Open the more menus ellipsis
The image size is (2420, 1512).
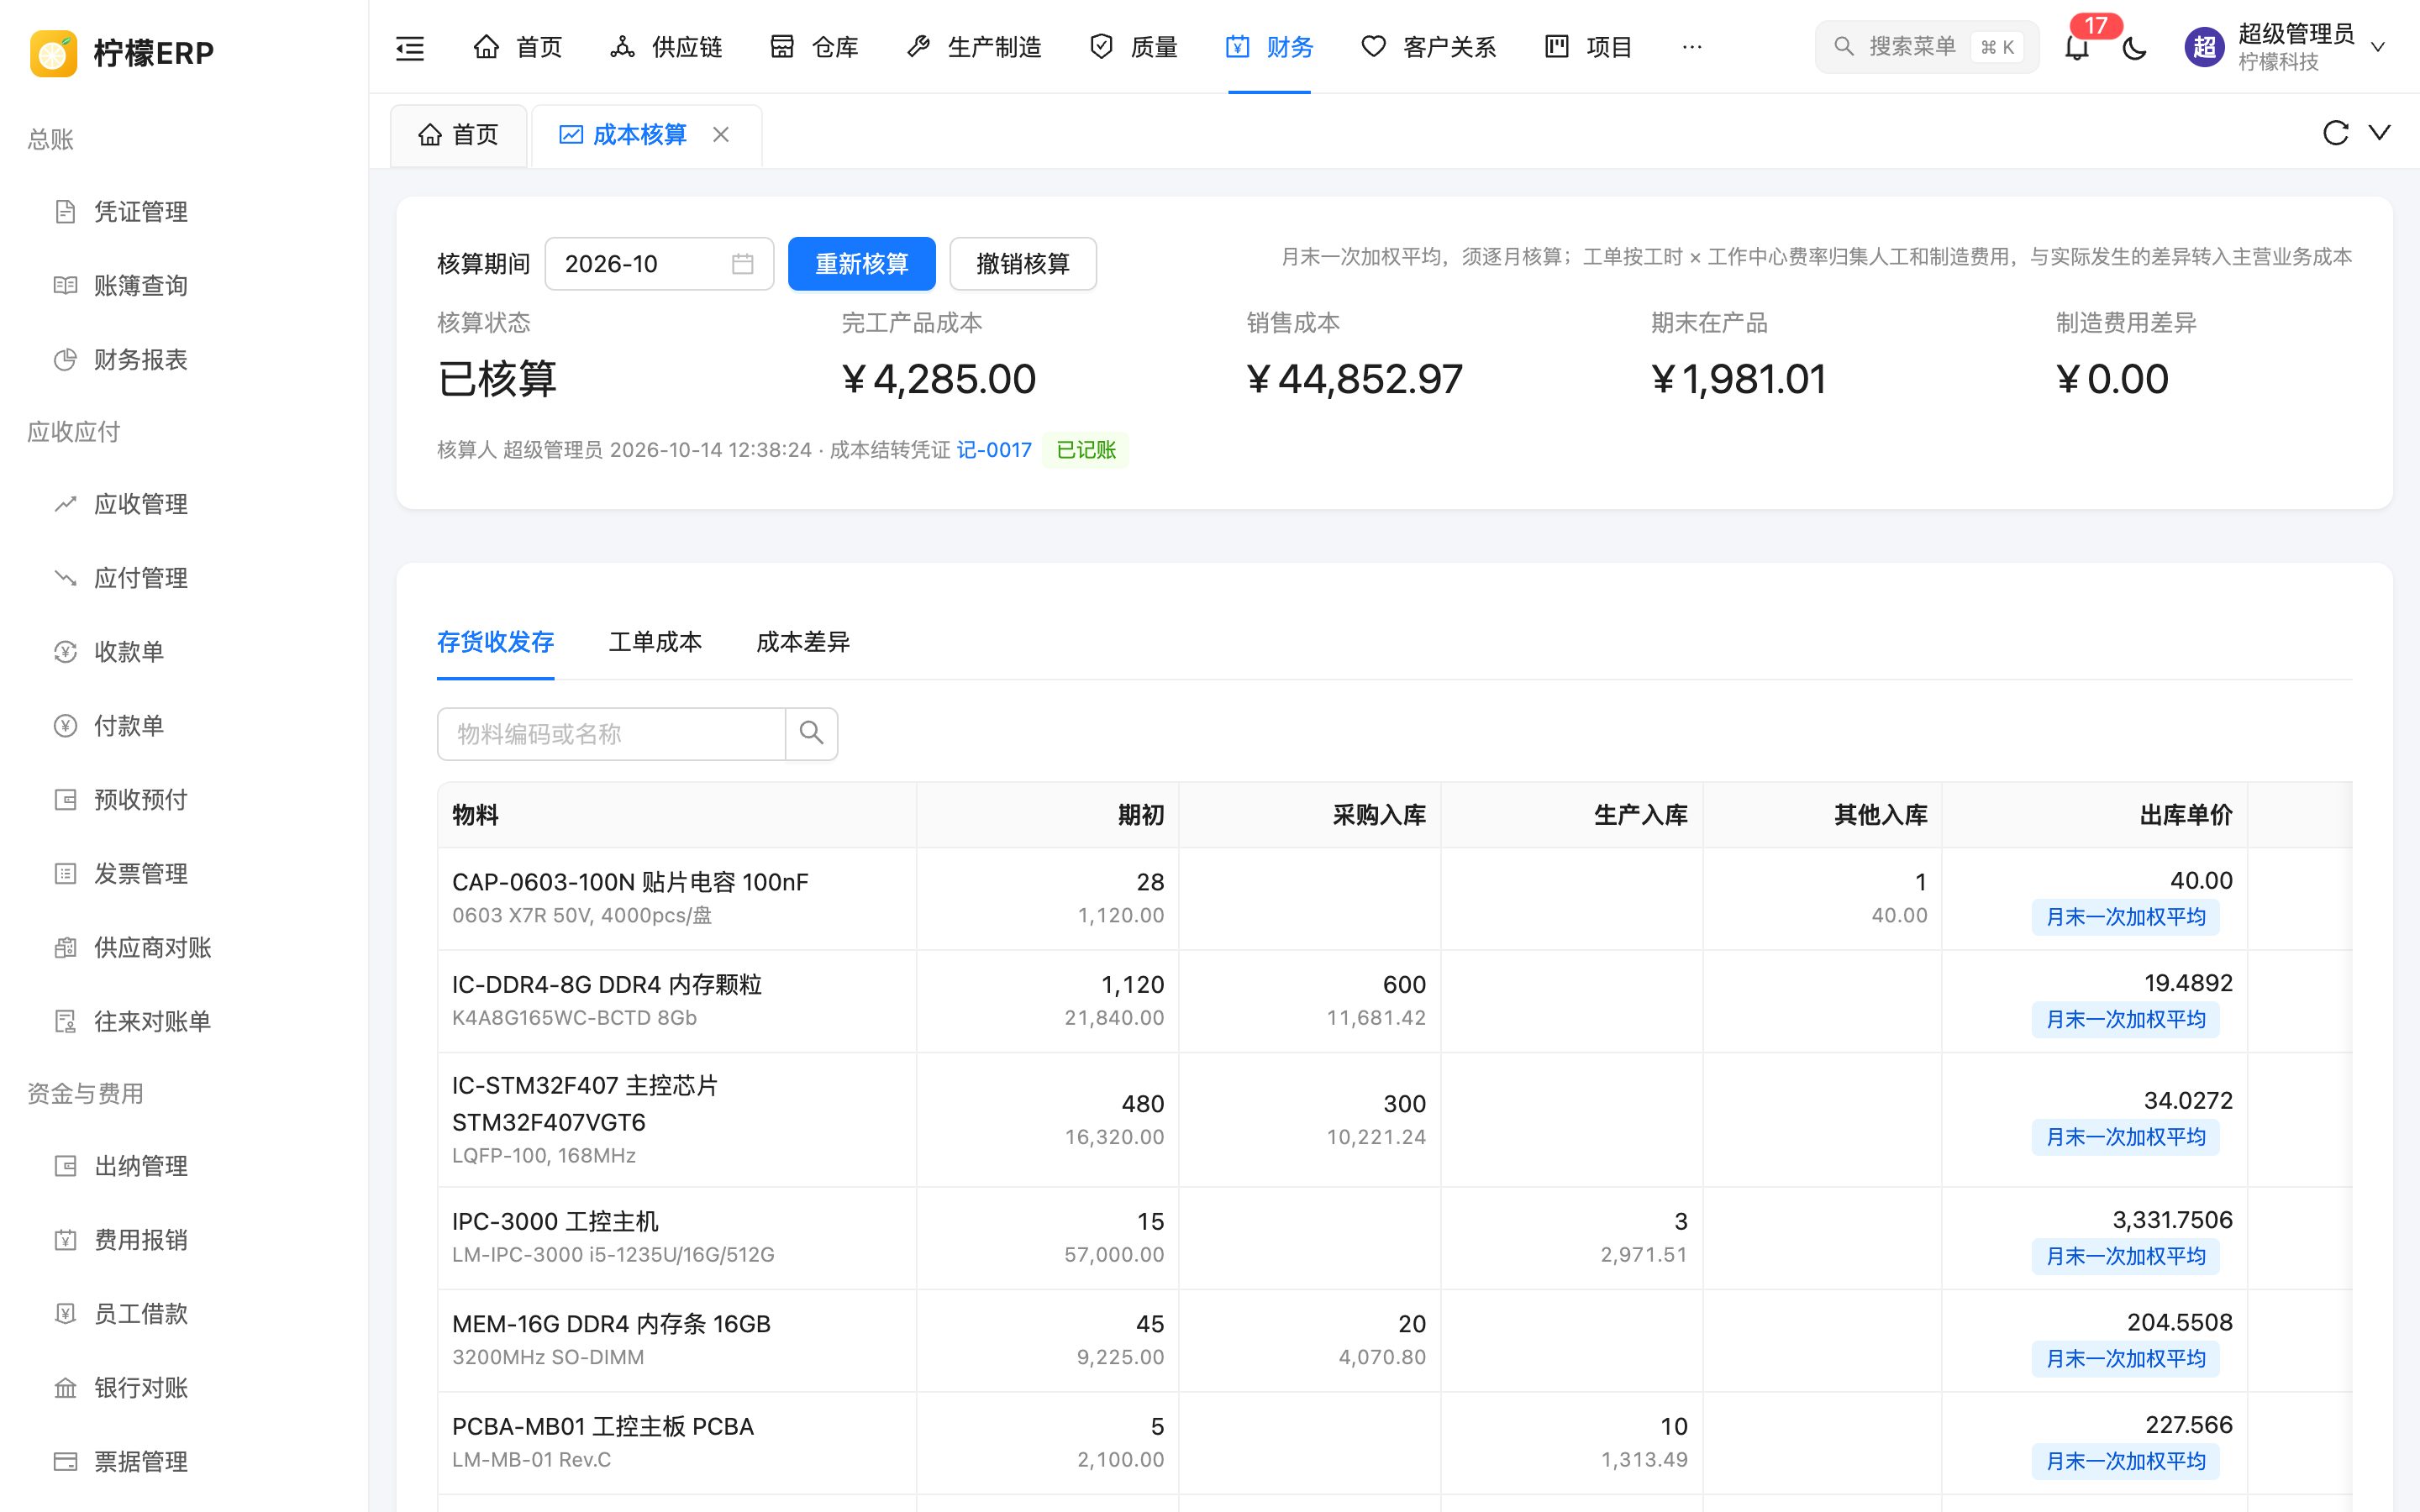tap(1692, 47)
